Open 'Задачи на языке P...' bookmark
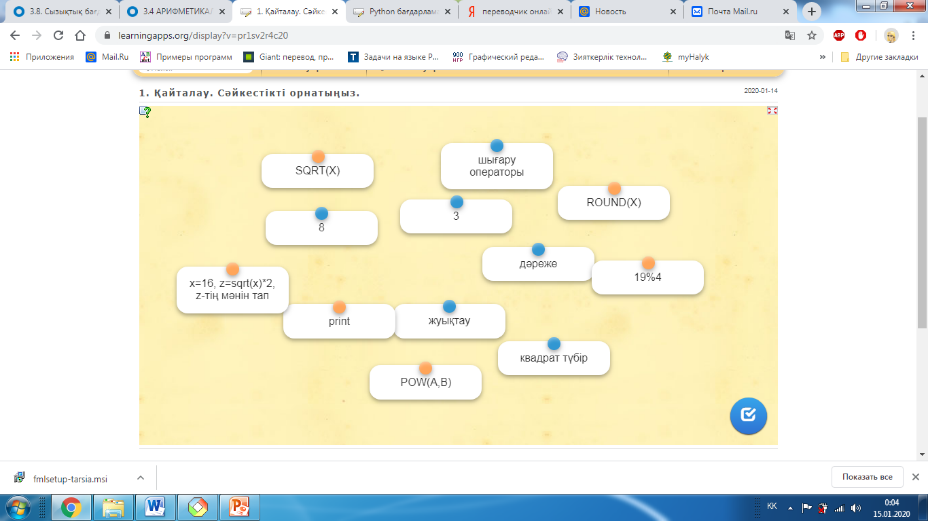 [x=393, y=57]
